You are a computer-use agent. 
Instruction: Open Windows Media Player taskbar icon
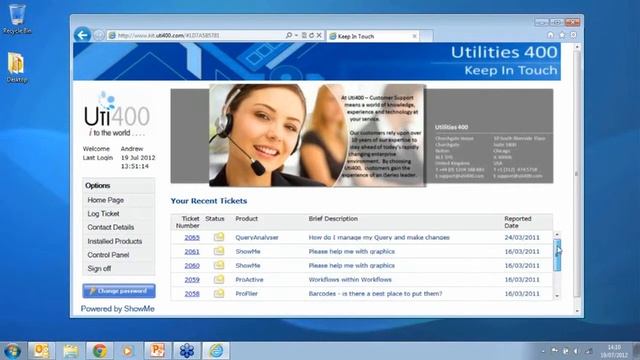pos(128,351)
